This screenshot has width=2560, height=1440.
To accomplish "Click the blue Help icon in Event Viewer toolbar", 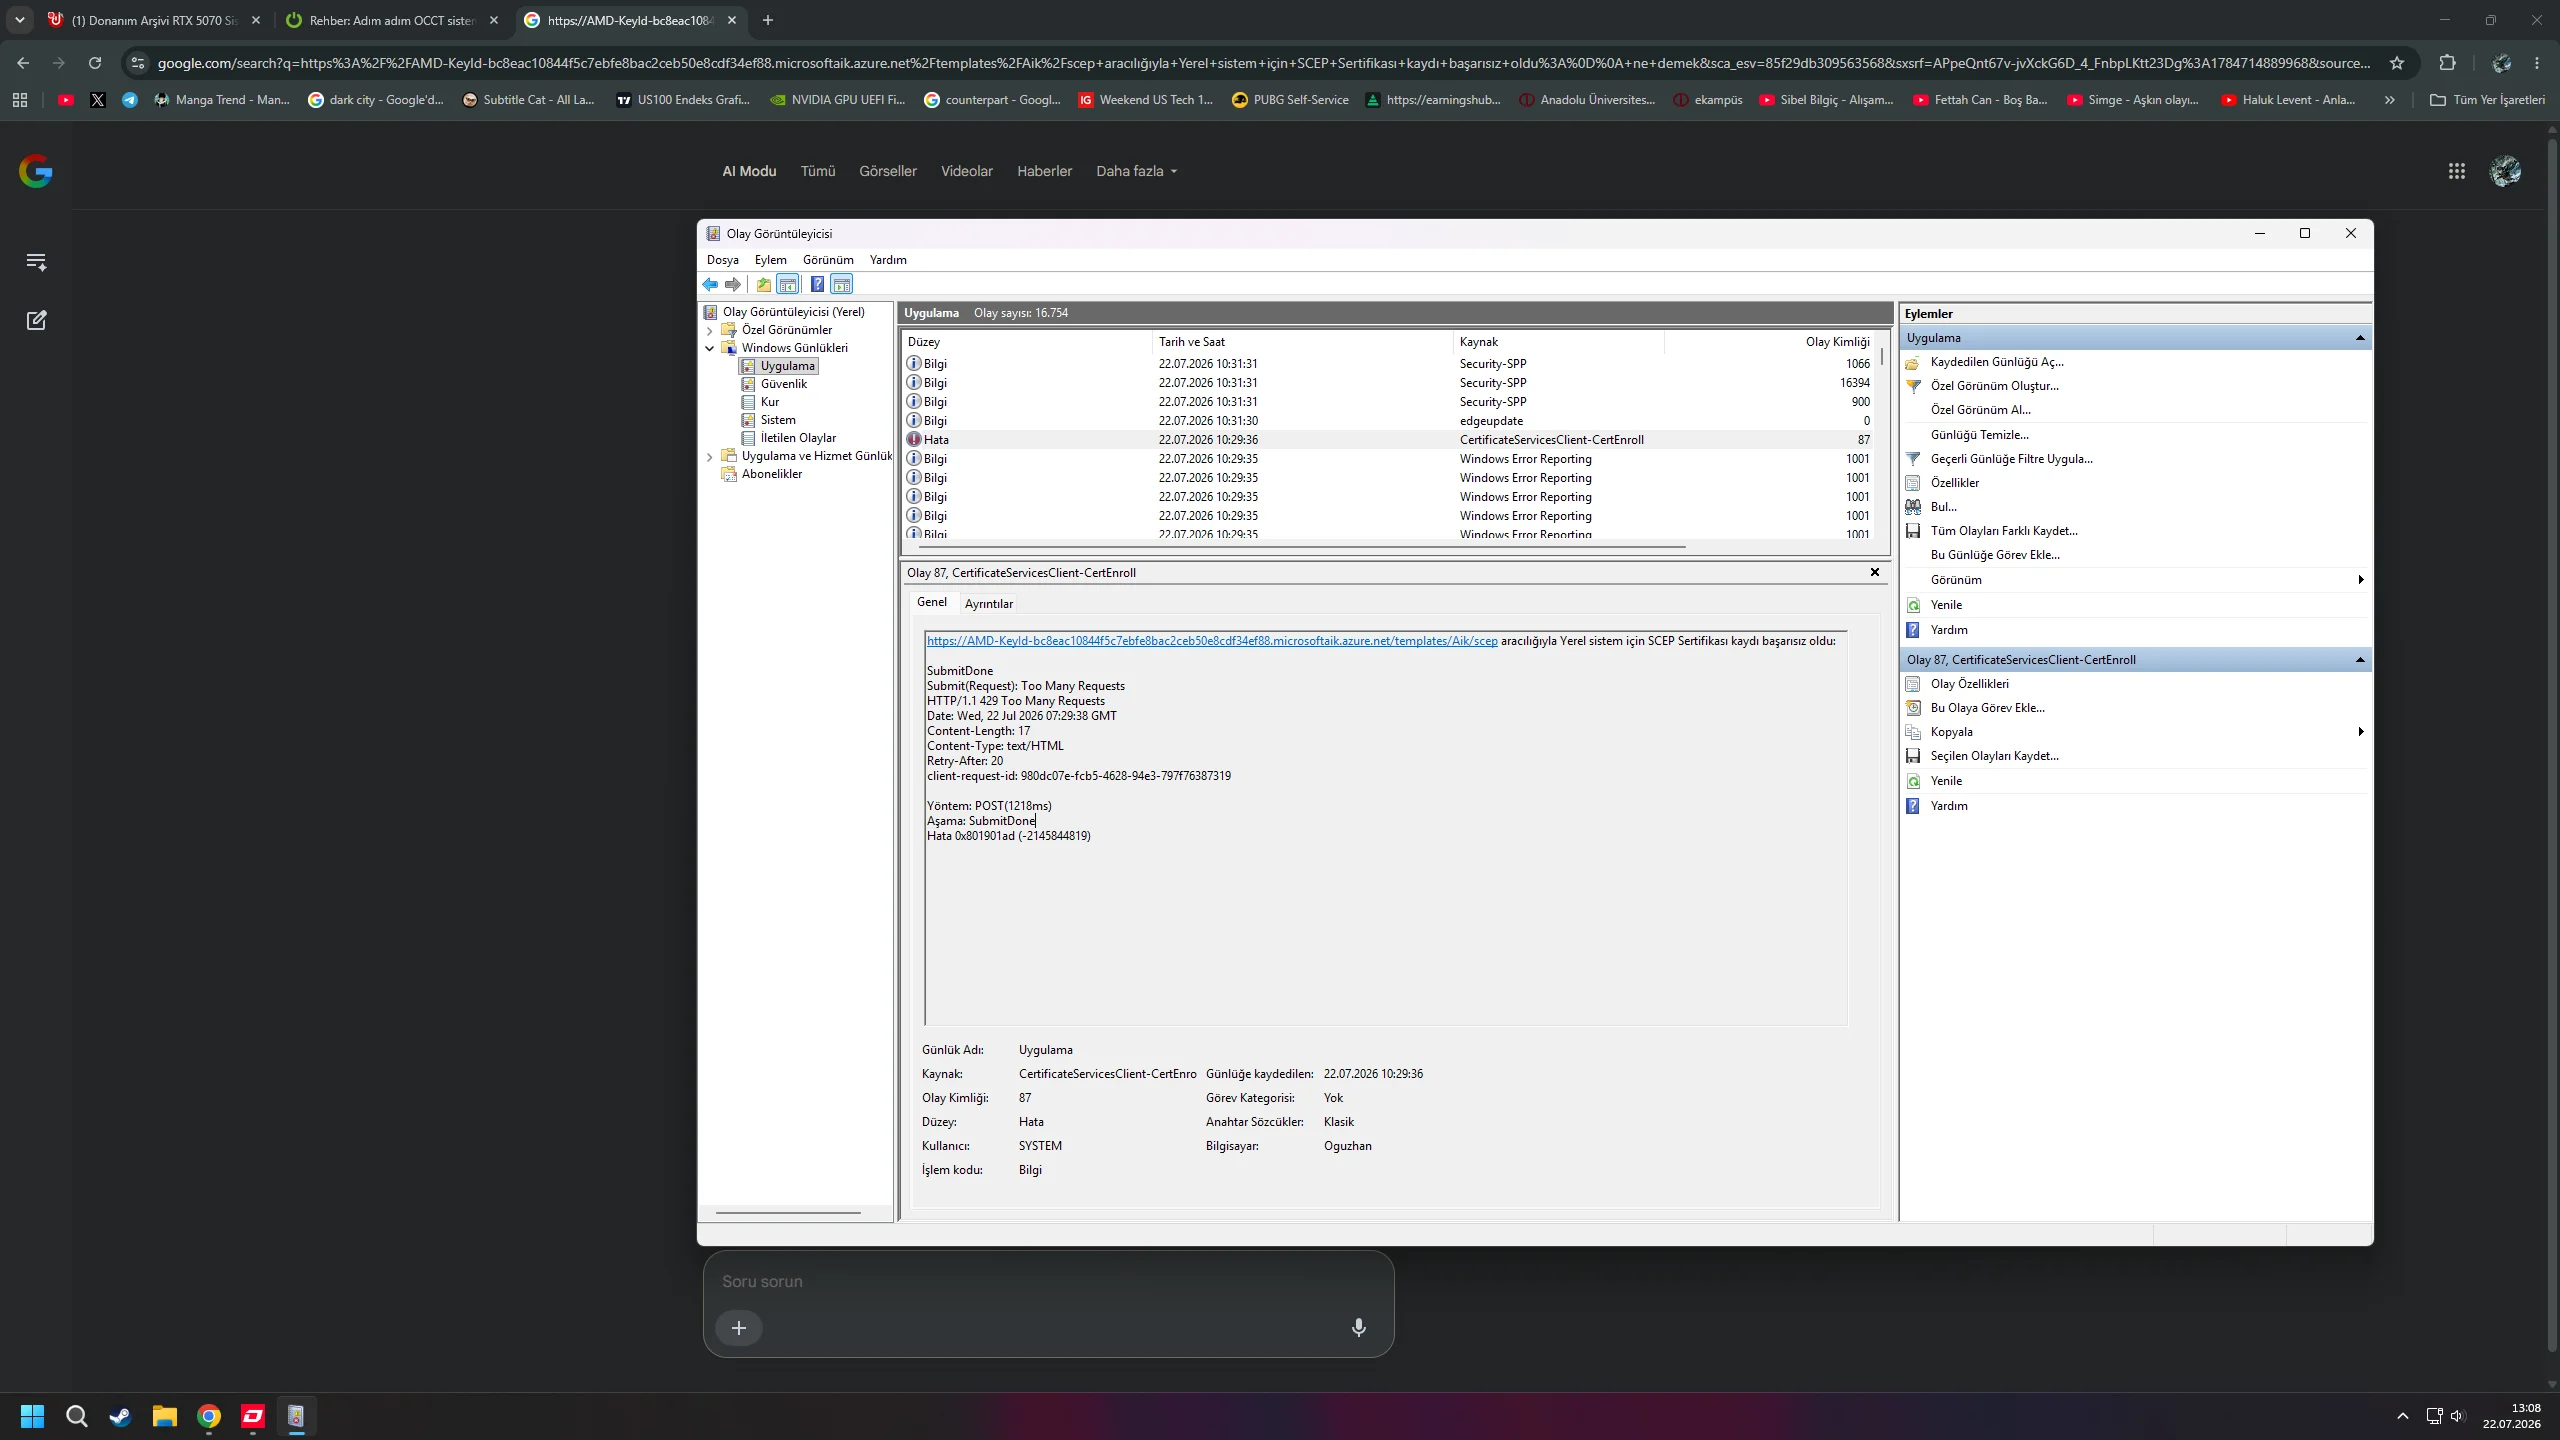I will (817, 285).
